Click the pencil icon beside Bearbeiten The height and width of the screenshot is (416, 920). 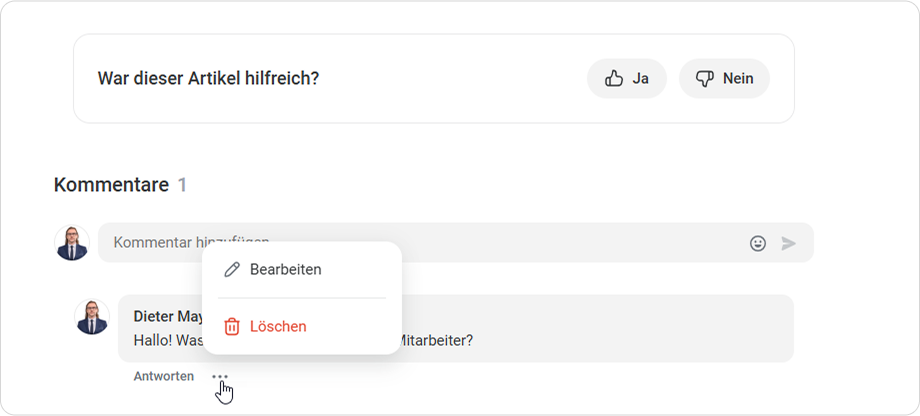click(232, 270)
